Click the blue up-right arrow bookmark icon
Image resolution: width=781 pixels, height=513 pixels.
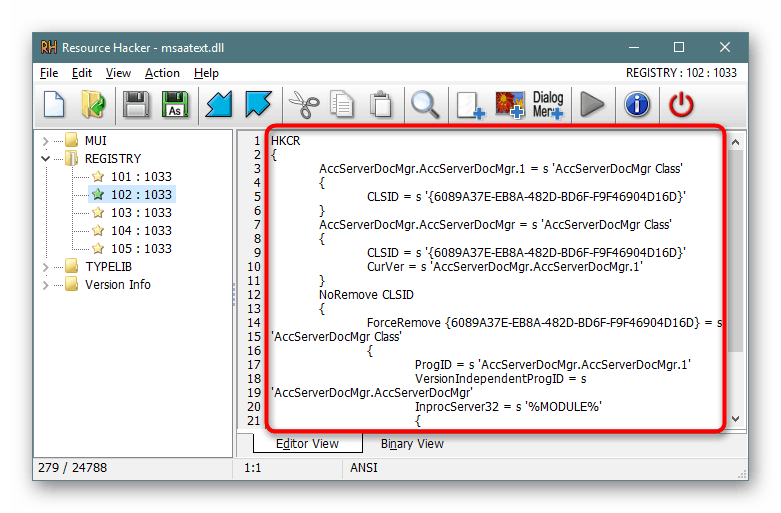click(x=258, y=105)
